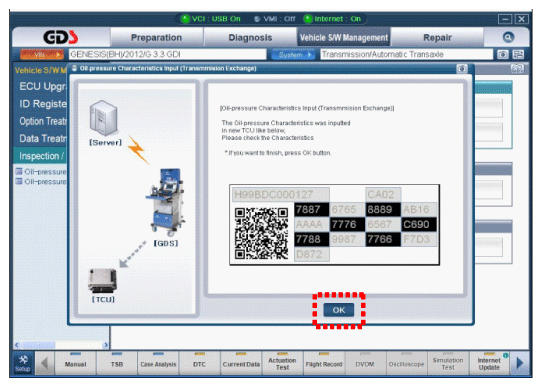Open the Repair tab

[437, 37]
